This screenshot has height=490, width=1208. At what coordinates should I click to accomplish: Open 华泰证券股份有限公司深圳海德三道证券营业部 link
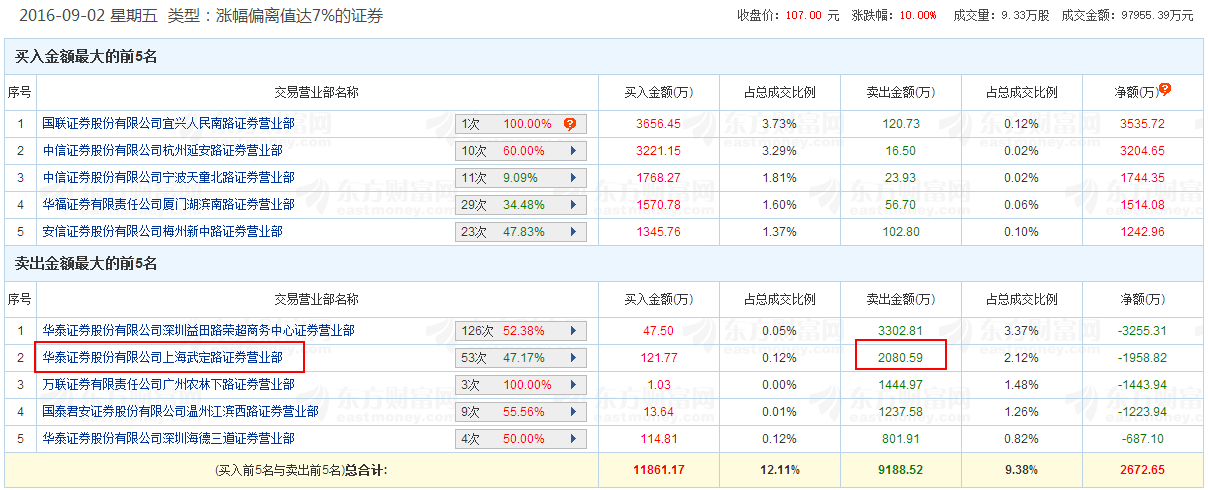click(x=168, y=438)
